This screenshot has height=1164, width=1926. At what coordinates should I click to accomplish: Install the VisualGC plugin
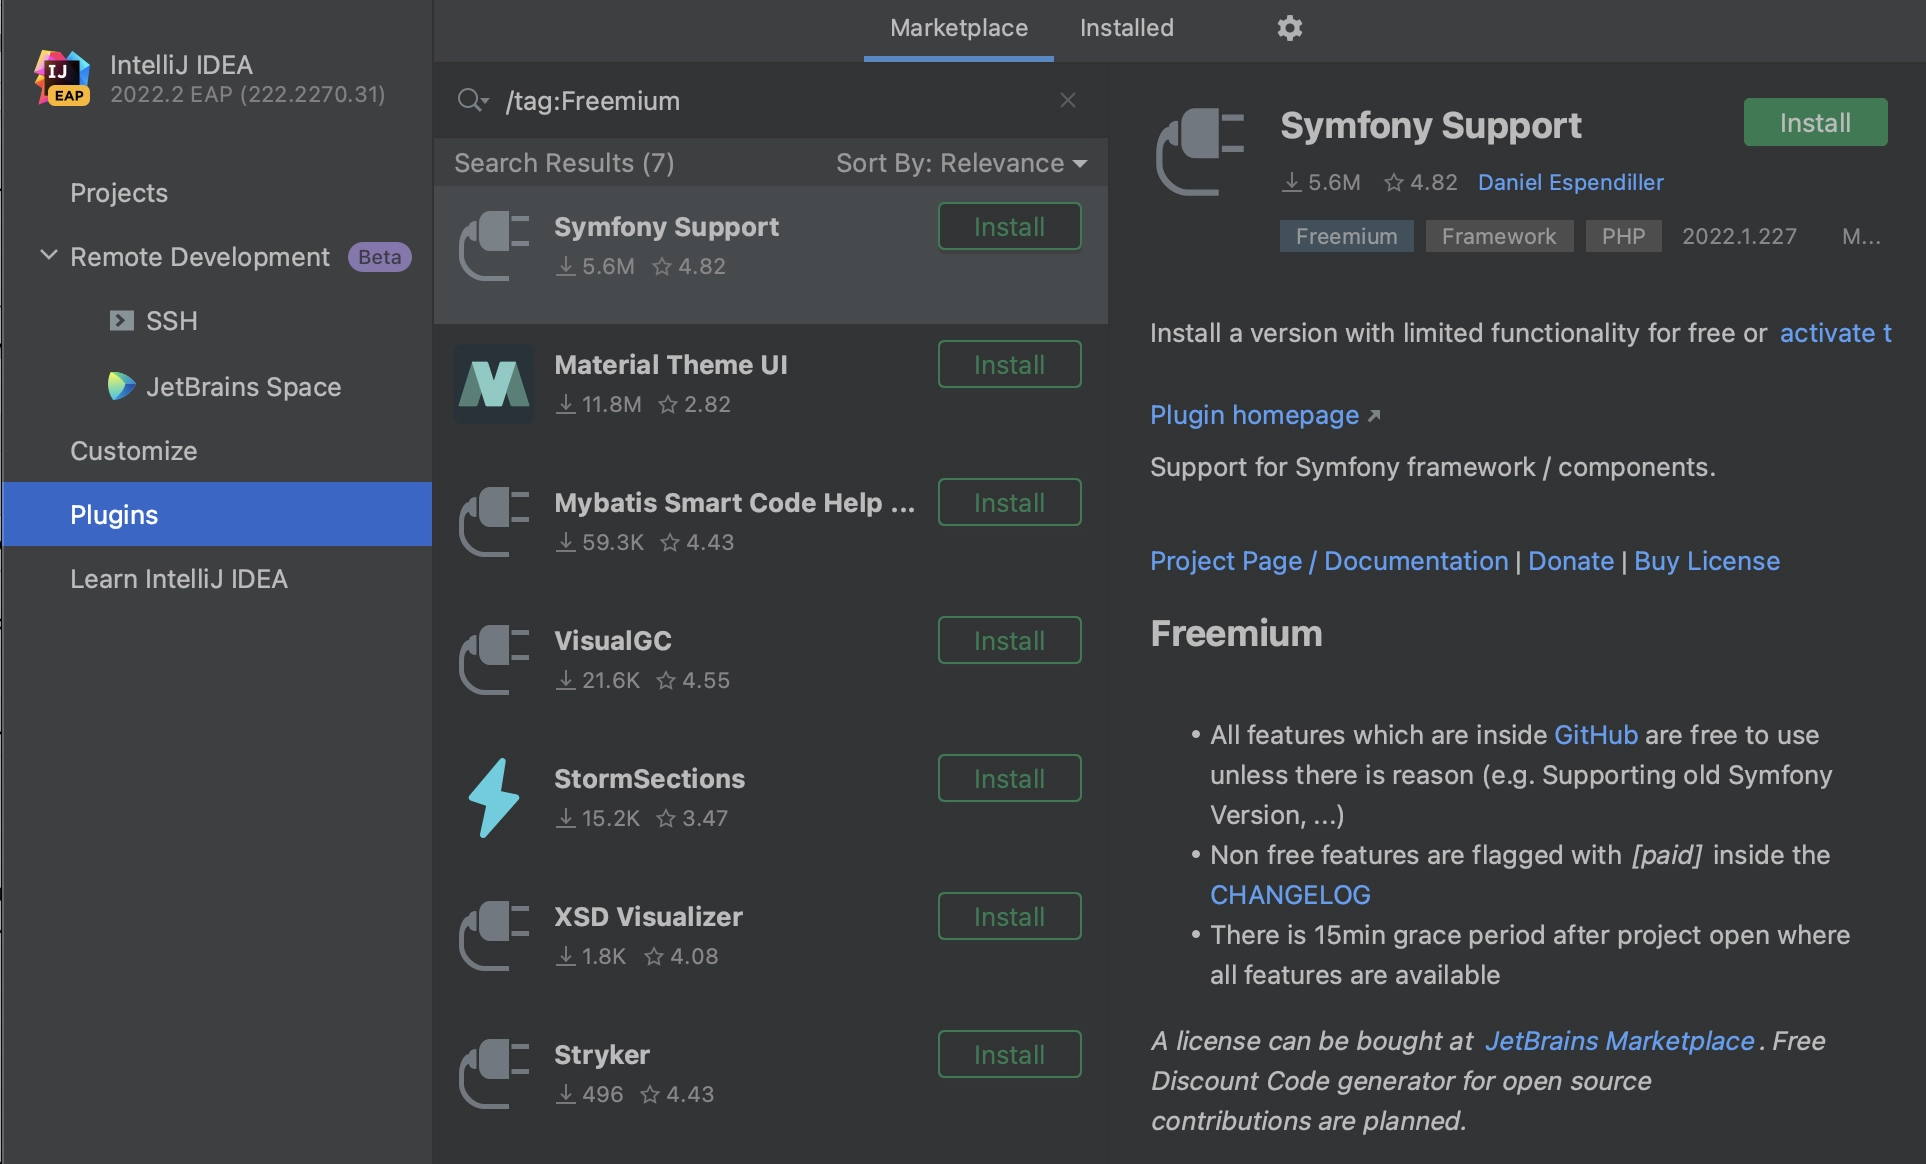[x=1010, y=641]
